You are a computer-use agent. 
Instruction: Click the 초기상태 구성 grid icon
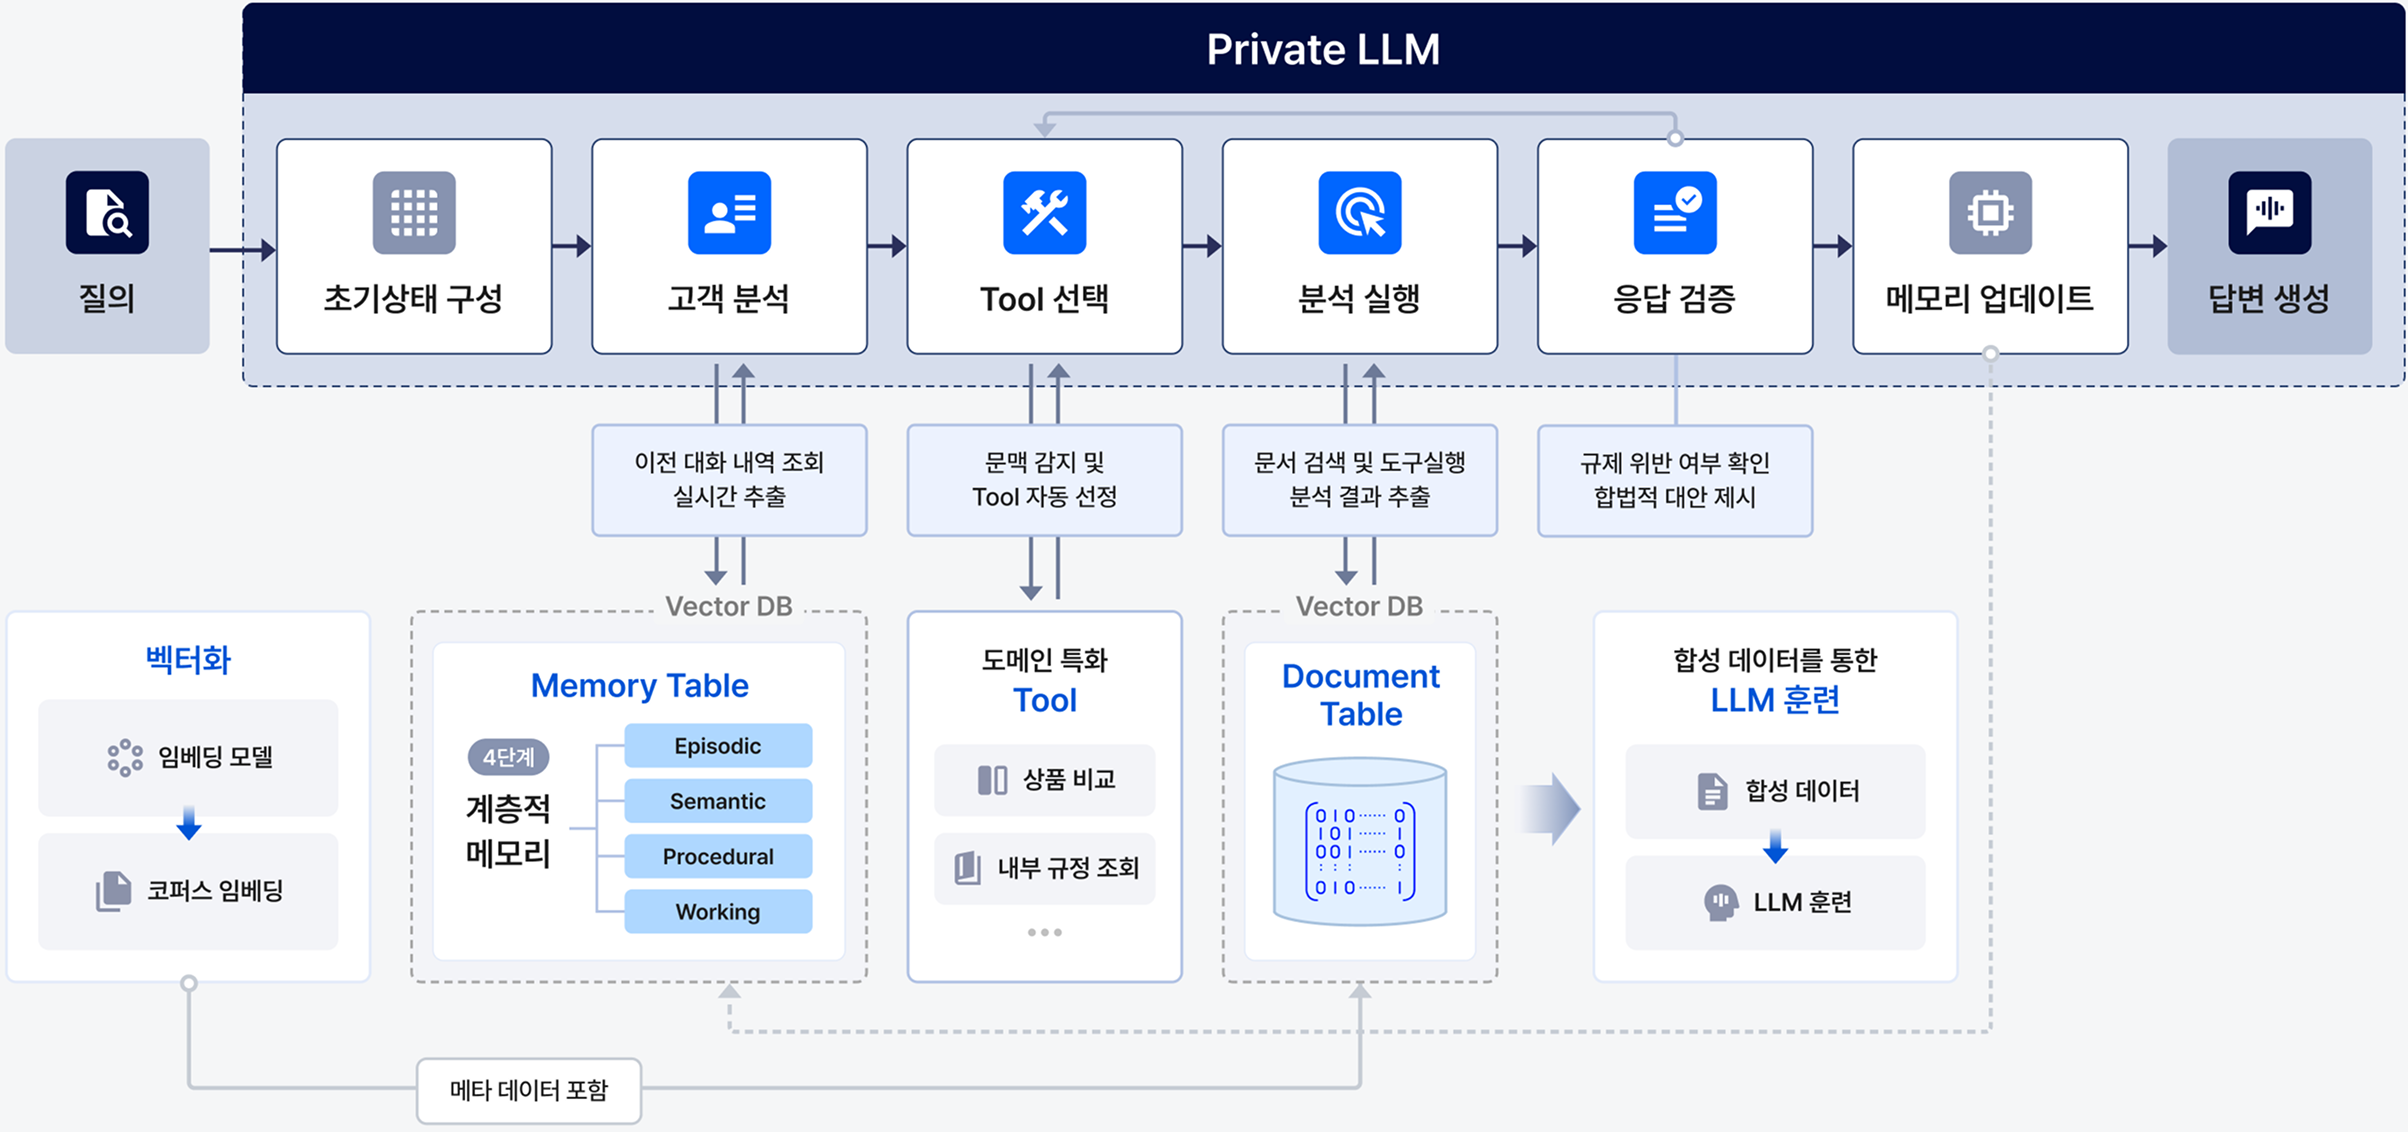[x=414, y=212]
